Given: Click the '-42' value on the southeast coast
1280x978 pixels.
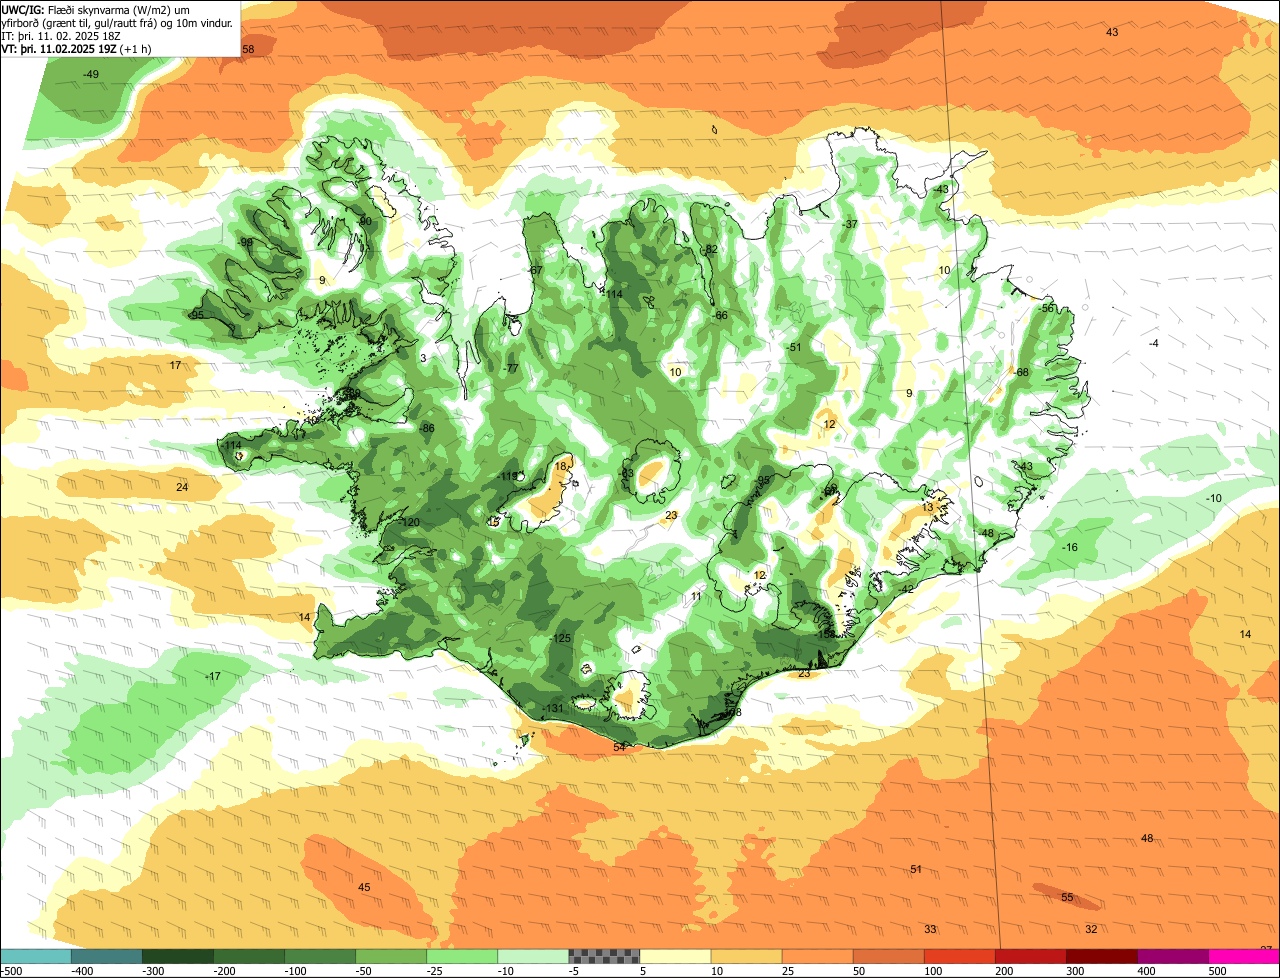Looking at the screenshot, I should pos(907,589).
